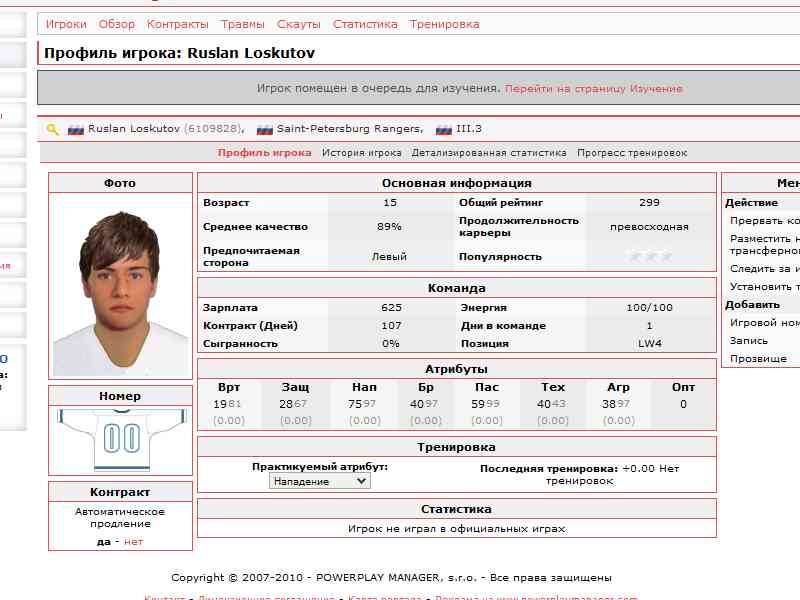Click the Запись add option
Image resolution: width=800 pixels, height=600 pixels.
pyautogui.click(x=749, y=341)
